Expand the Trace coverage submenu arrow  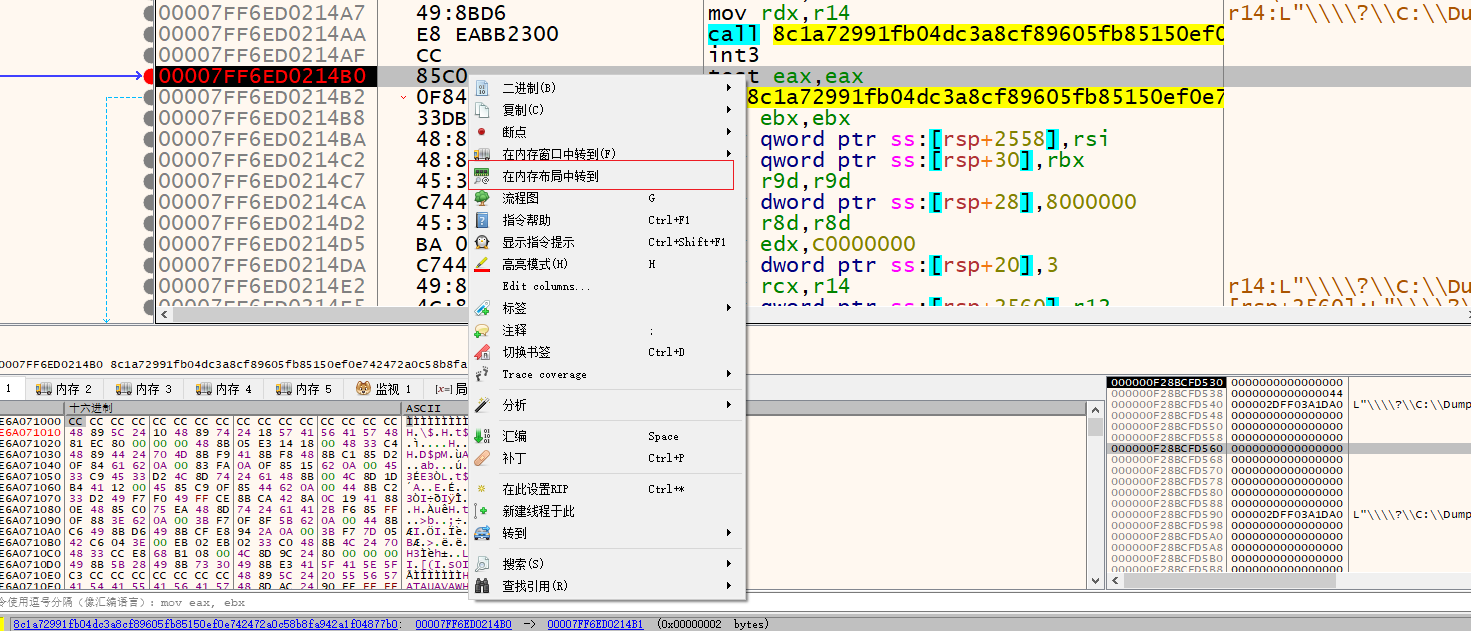(x=729, y=374)
